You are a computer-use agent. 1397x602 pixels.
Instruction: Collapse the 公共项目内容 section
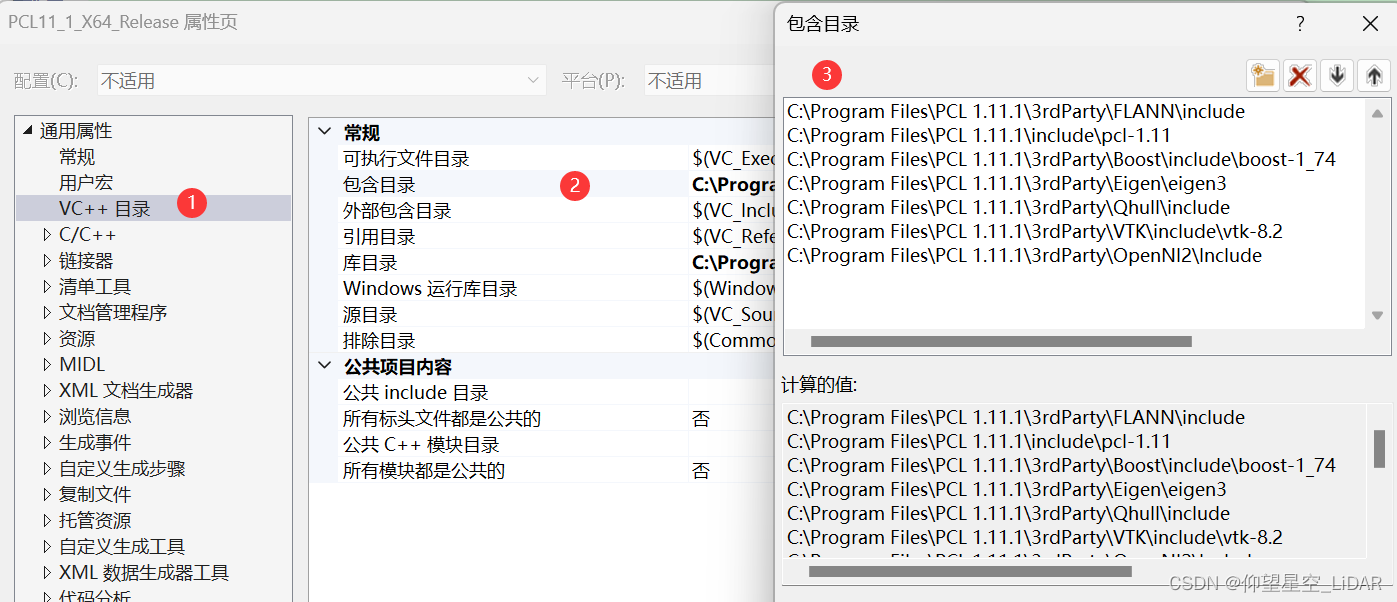[324, 367]
